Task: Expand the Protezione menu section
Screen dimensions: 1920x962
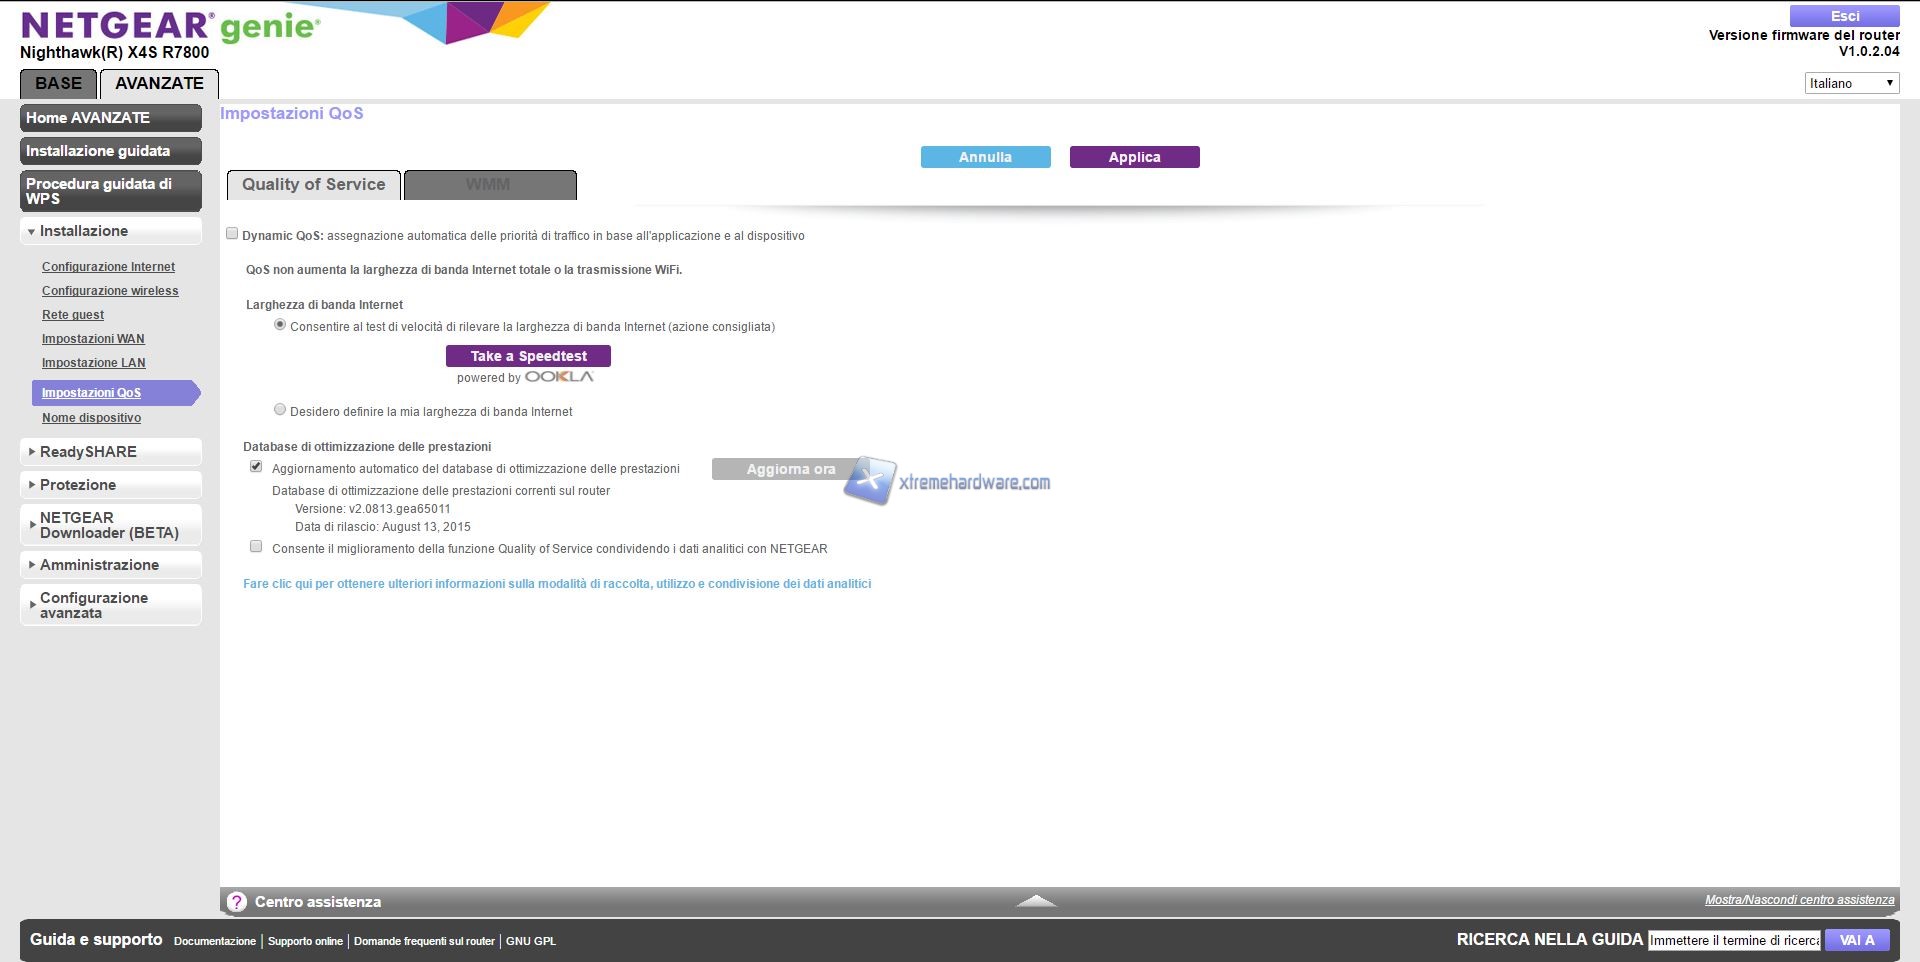Action: click(110, 485)
